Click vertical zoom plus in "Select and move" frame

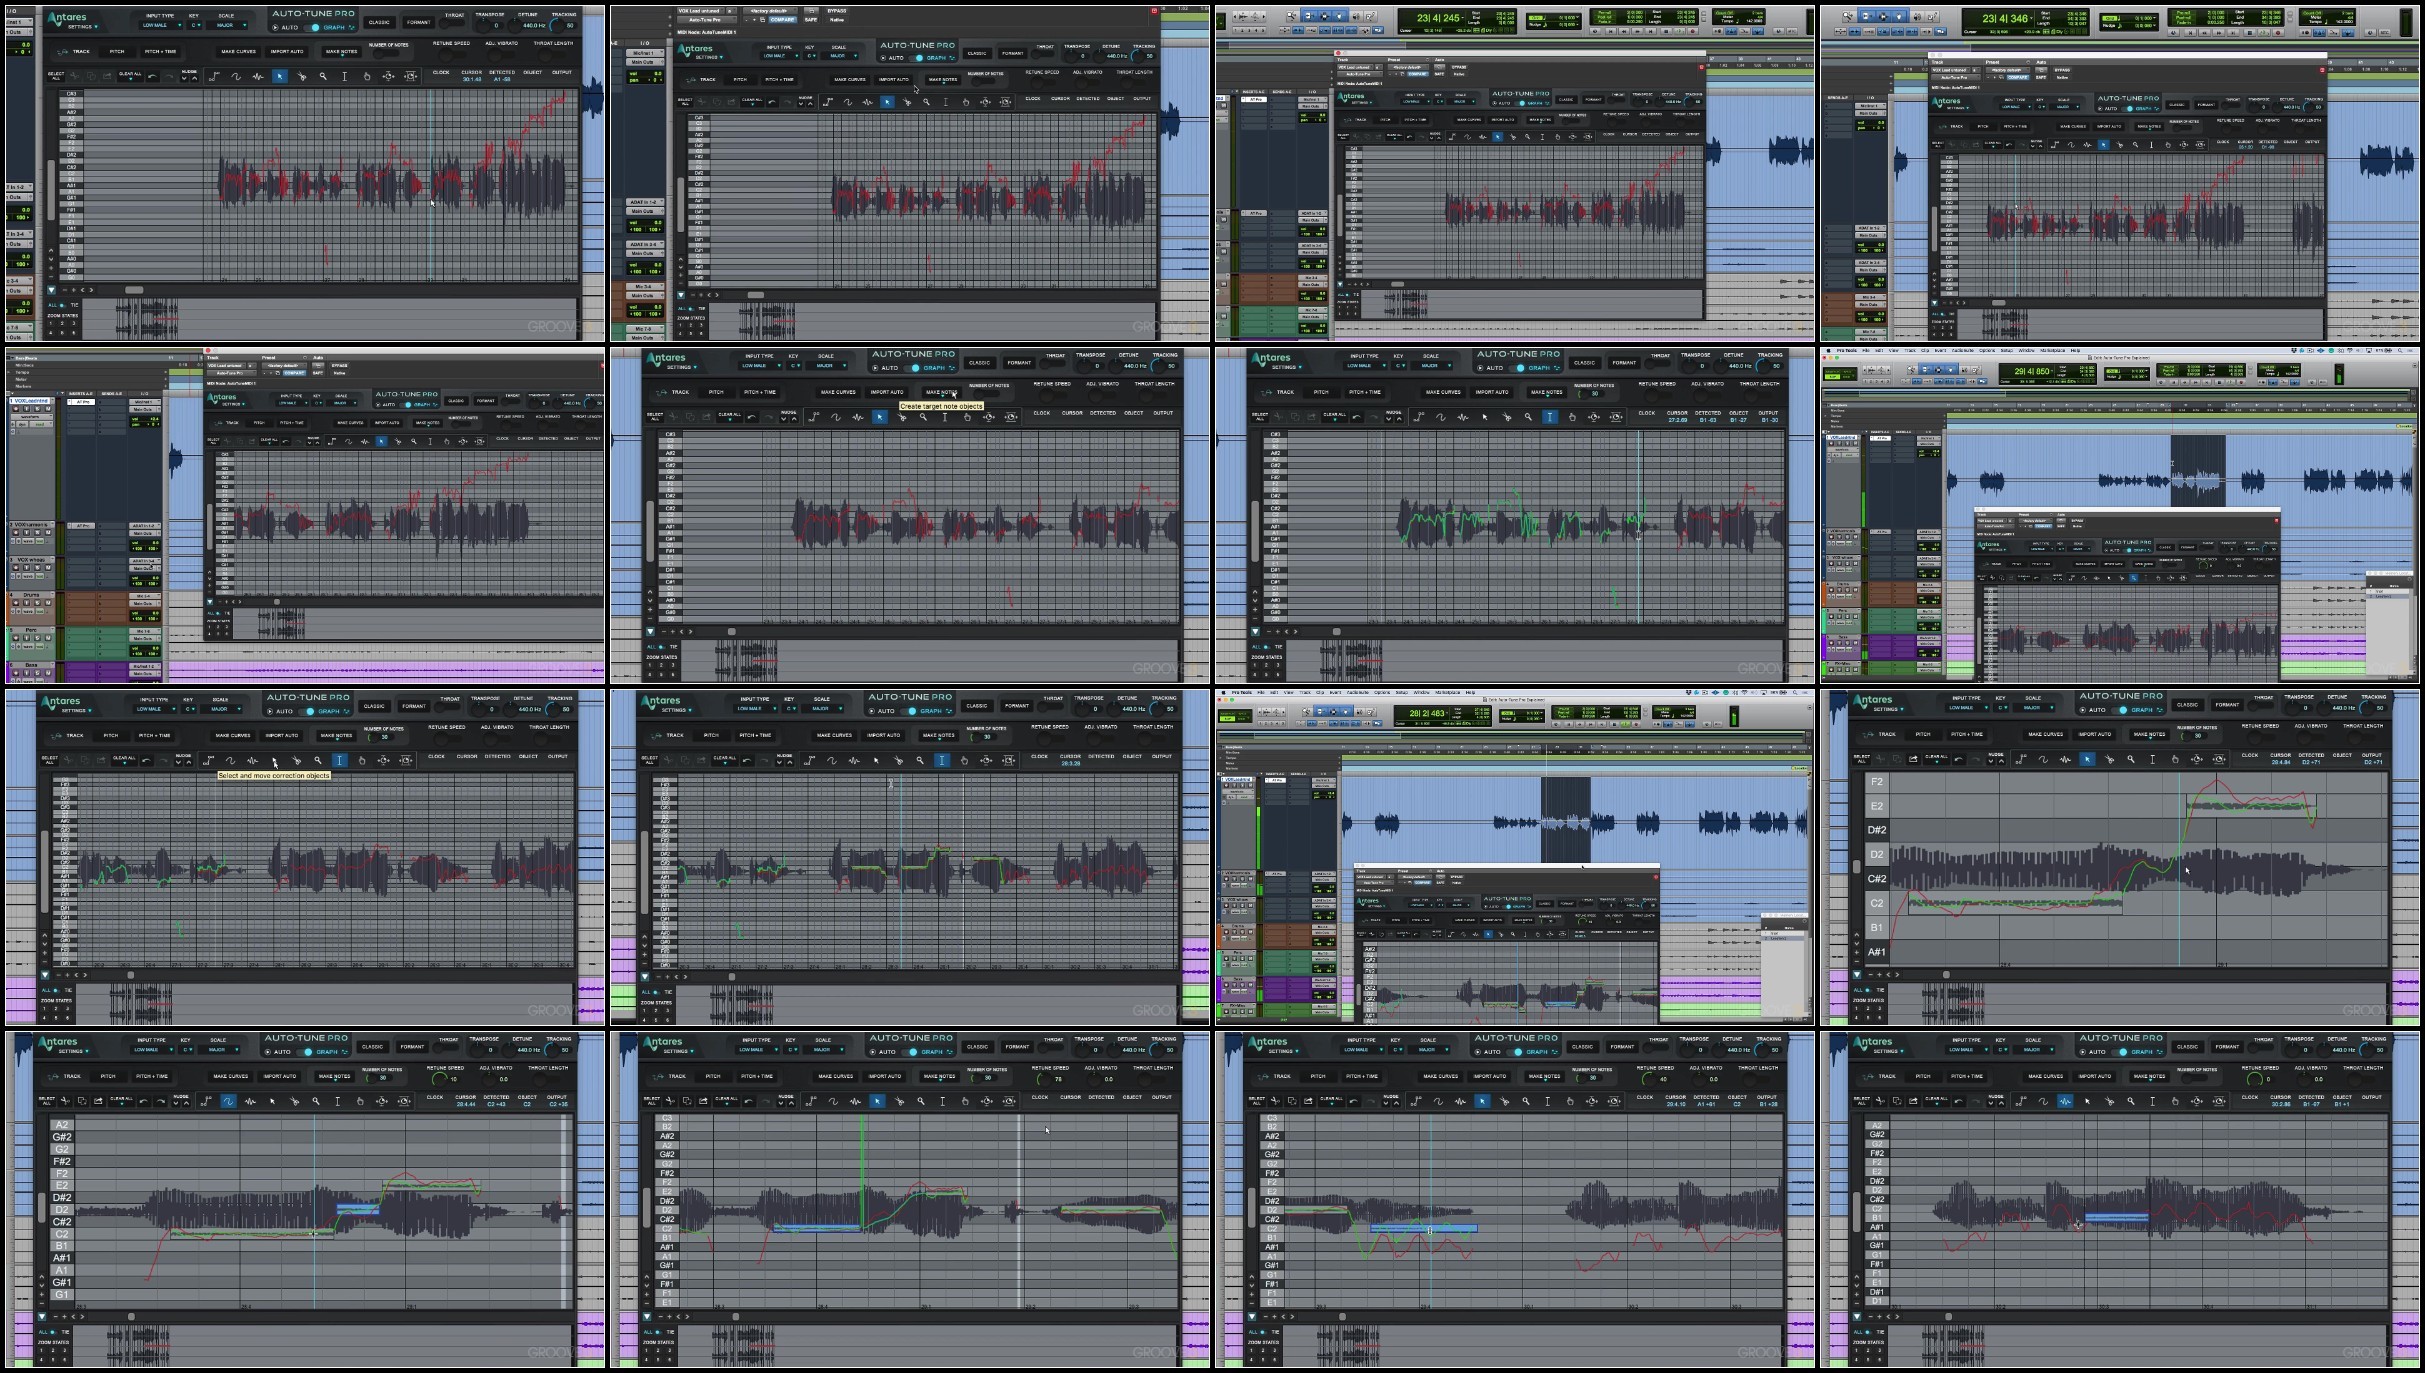click(45, 953)
